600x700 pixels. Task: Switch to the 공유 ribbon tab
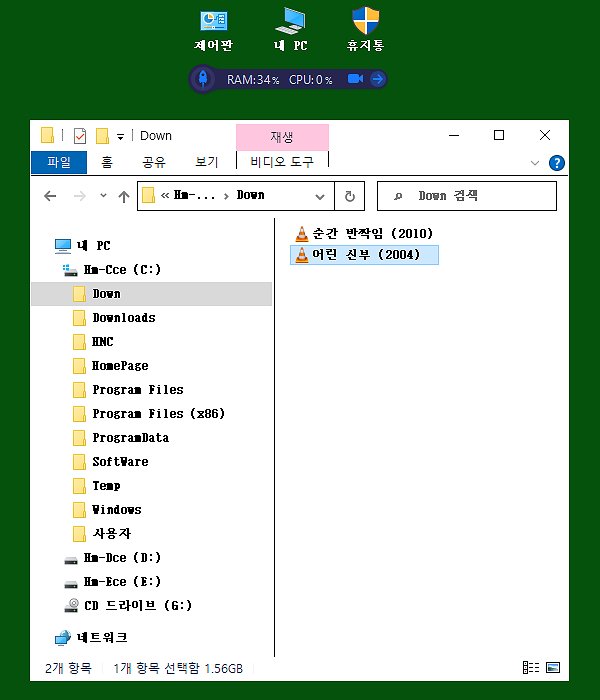coord(154,162)
